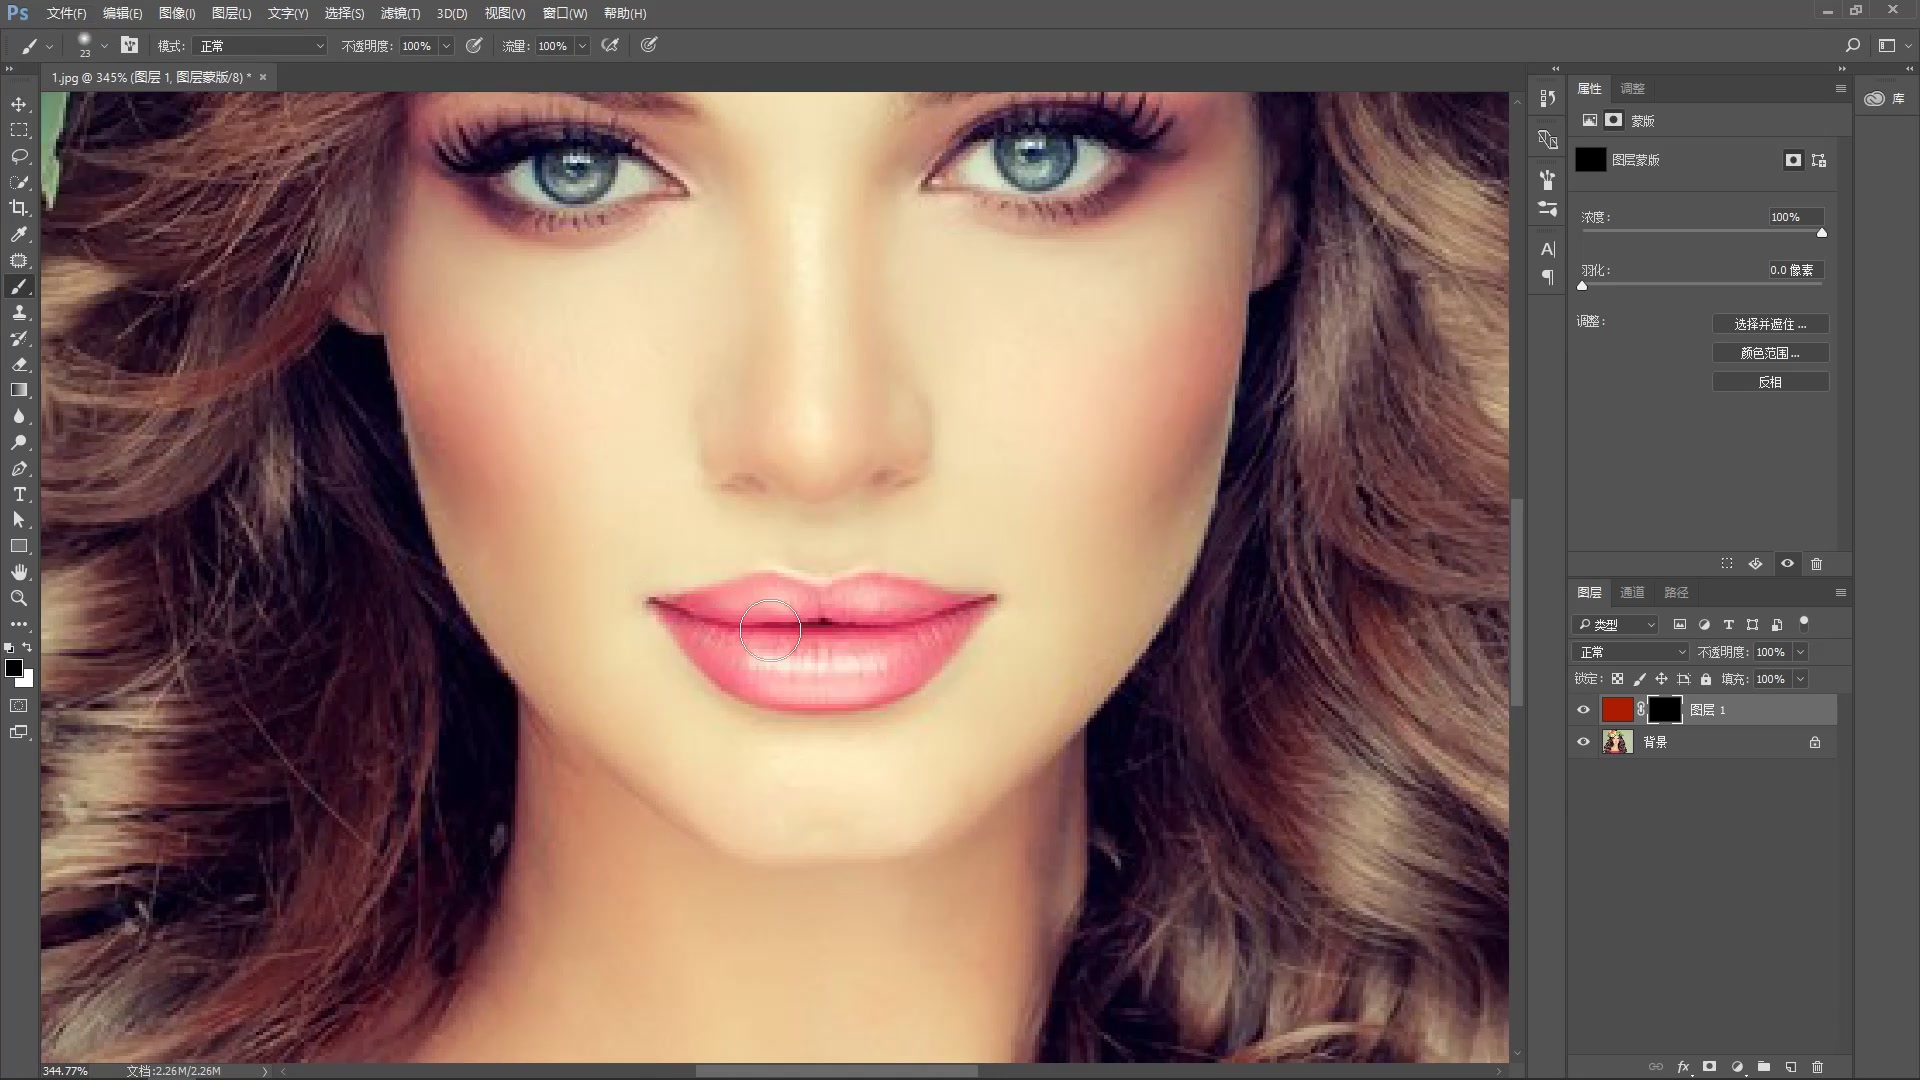Toggle lock image pixels brush icon

(1639, 679)
